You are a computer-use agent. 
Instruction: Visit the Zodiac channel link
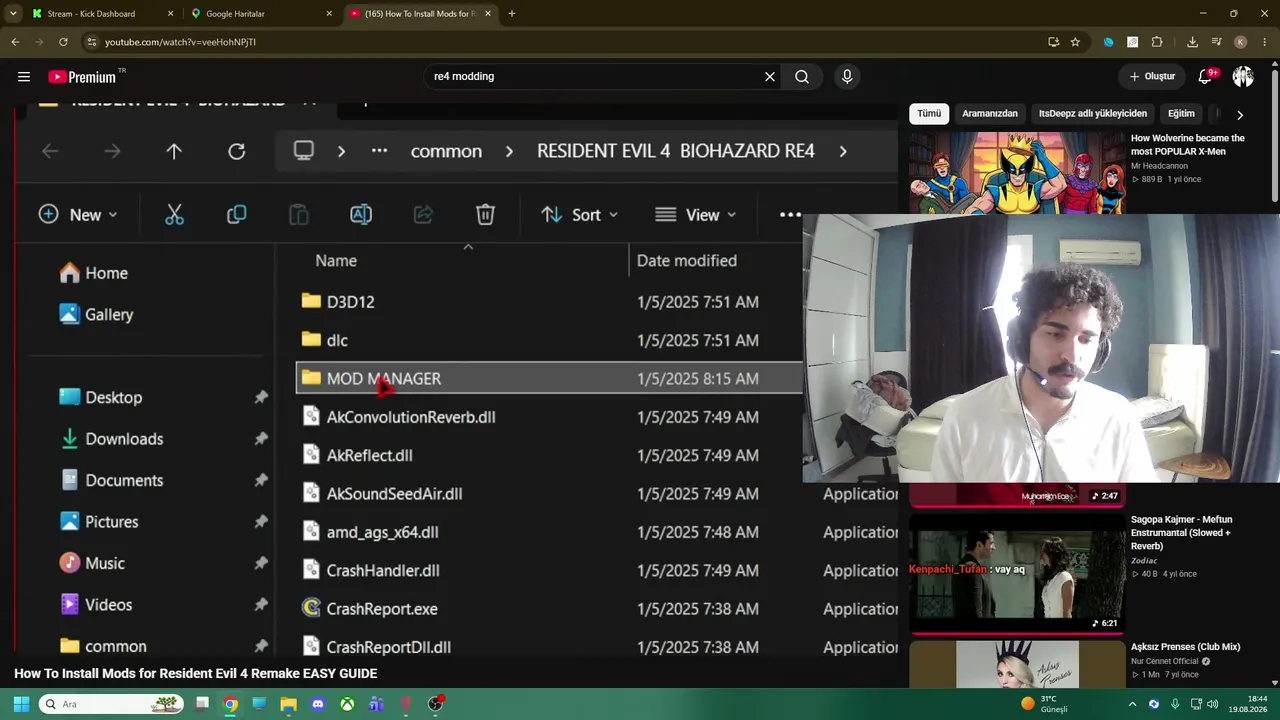1144,561
